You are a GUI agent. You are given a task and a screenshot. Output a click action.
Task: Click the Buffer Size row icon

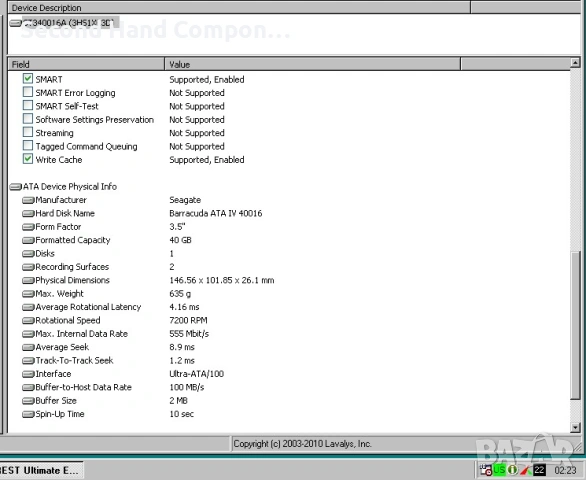(28, 401)
